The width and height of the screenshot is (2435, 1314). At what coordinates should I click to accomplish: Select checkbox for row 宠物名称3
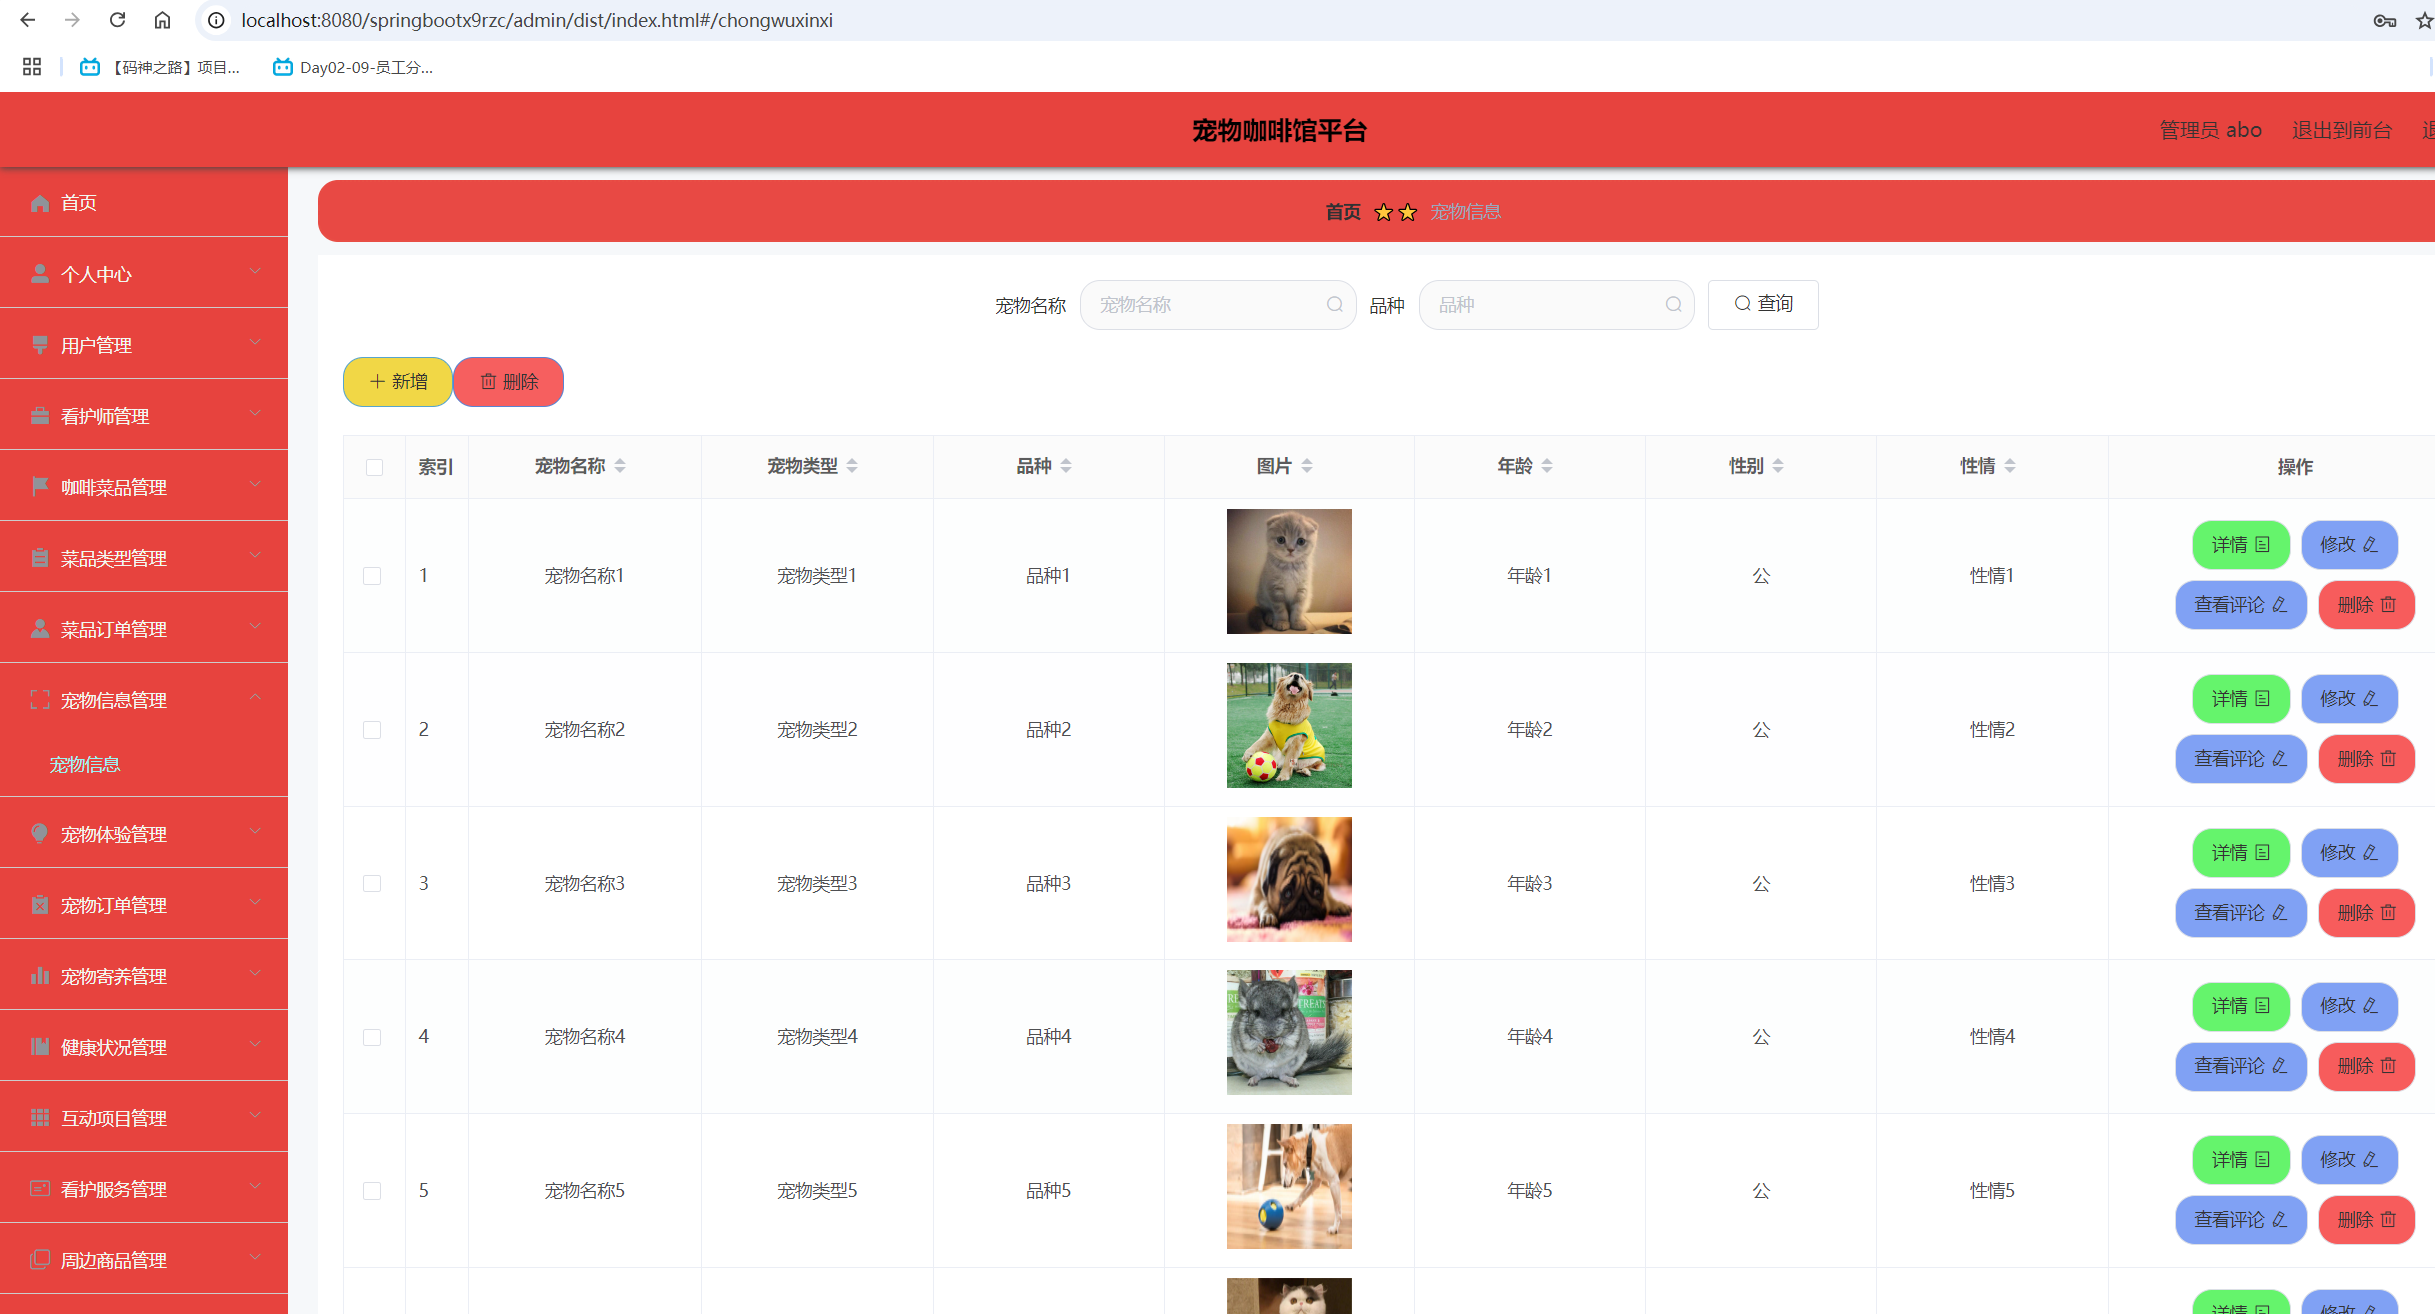coord(372,884)
